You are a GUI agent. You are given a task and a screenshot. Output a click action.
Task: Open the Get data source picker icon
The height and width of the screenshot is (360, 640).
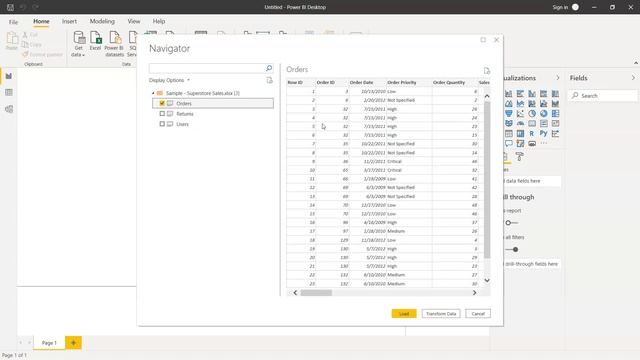[x=79, y=38]
